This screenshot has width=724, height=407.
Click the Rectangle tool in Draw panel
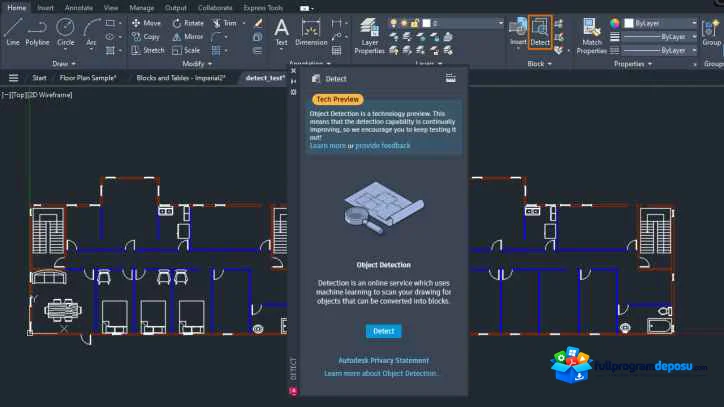(x=110, y=23)
